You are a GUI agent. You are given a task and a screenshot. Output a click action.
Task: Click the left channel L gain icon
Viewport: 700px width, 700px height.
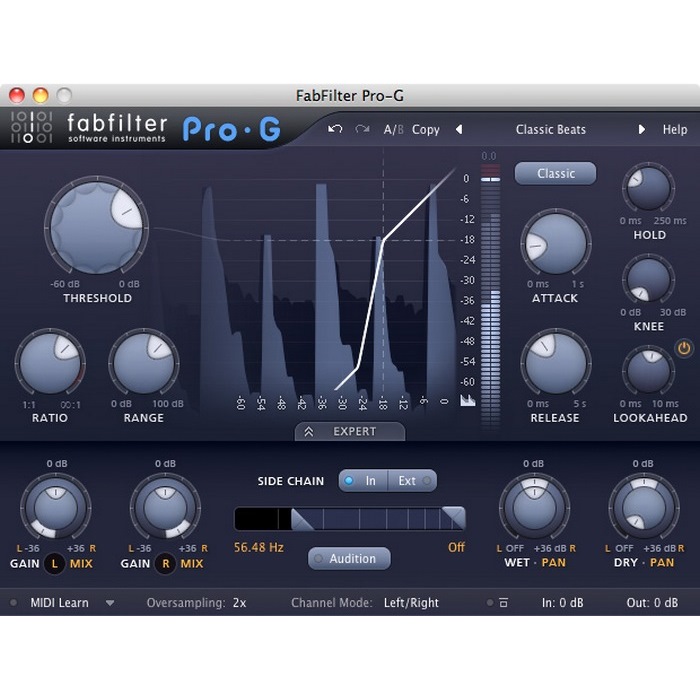click(56, 563)
